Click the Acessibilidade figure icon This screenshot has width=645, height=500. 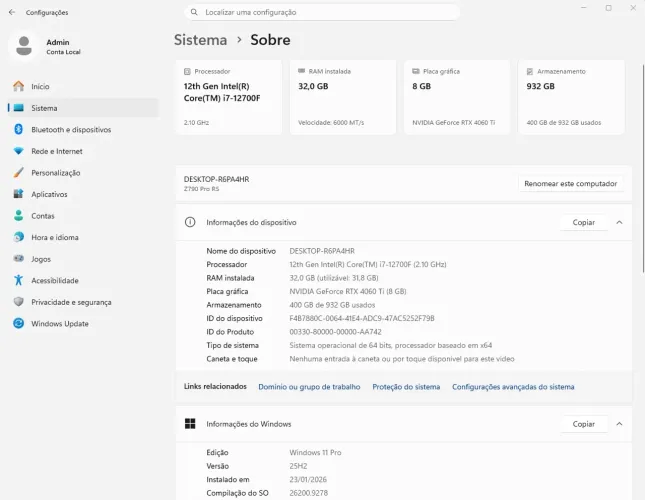click(19, 280)
